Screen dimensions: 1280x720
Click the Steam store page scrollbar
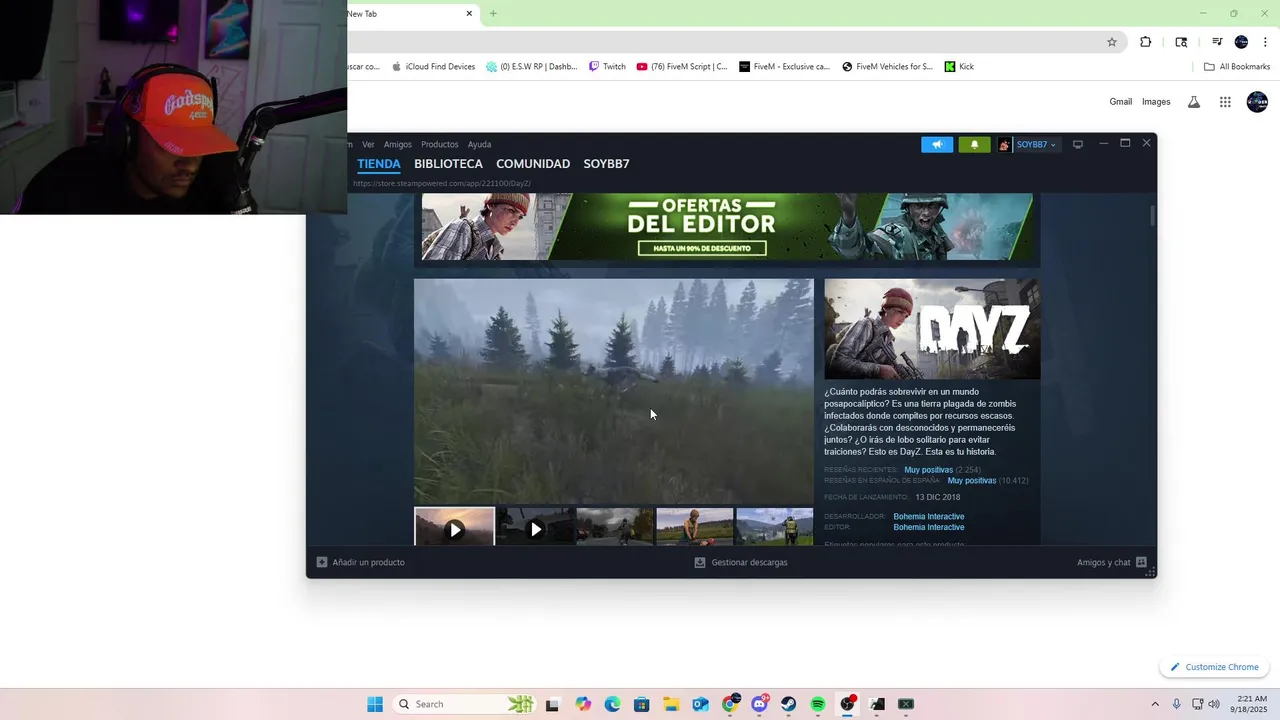pos(1152,215)
